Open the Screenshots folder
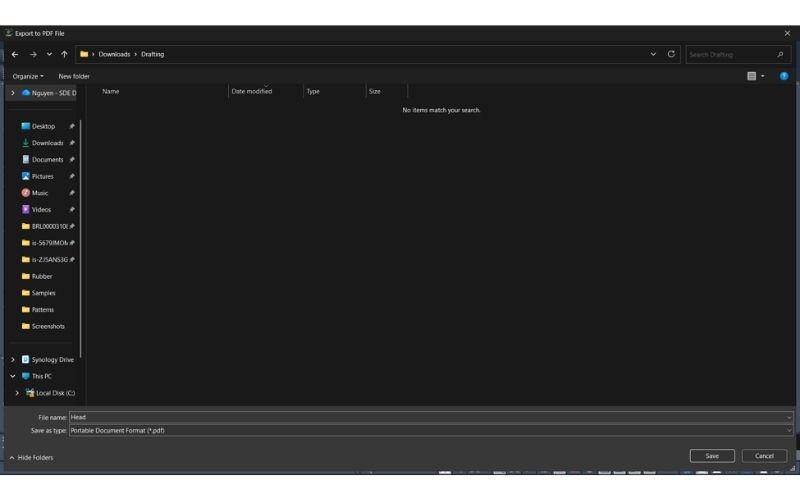 click(48, 327)
